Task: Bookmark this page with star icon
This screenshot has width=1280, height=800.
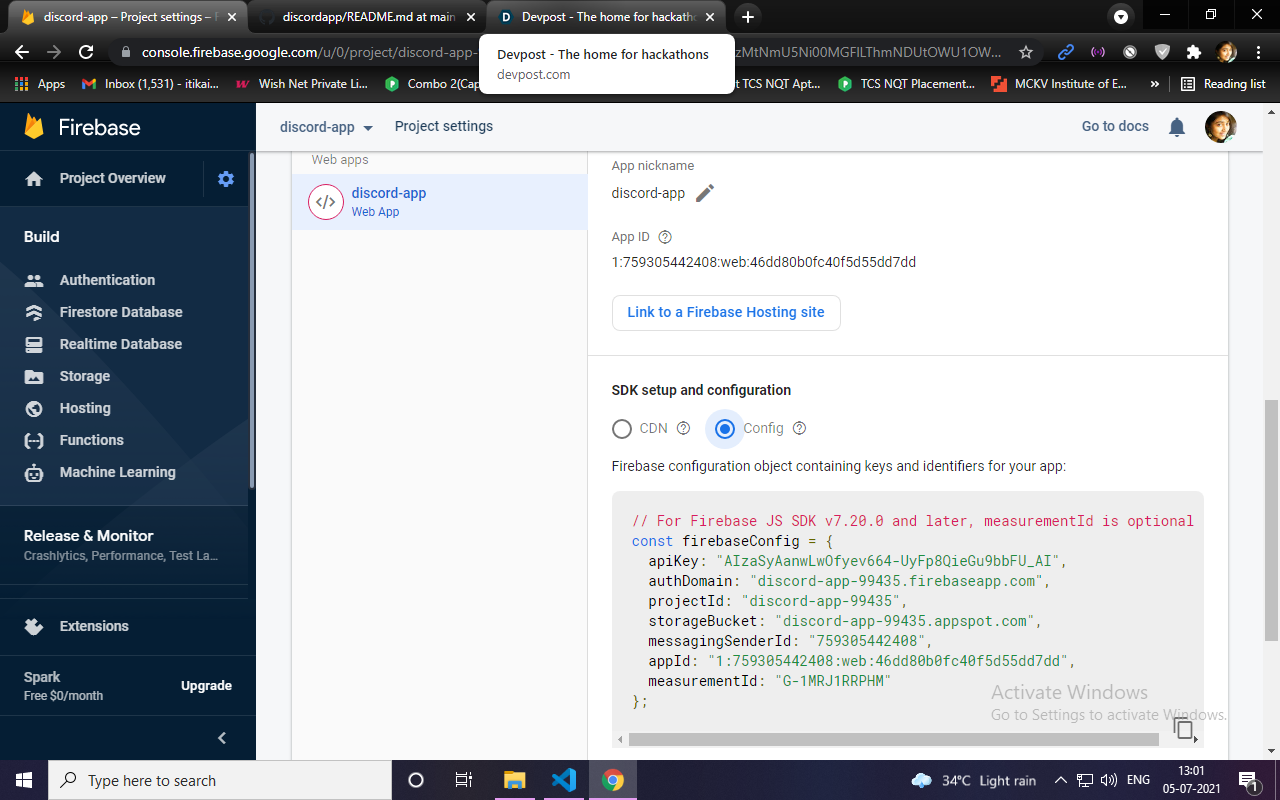Action: 1026,52
